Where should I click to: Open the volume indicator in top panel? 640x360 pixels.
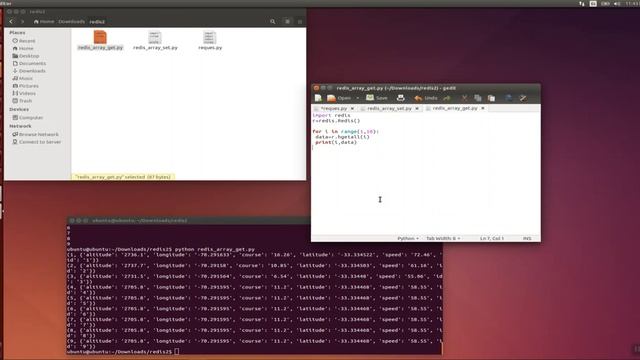617,3
